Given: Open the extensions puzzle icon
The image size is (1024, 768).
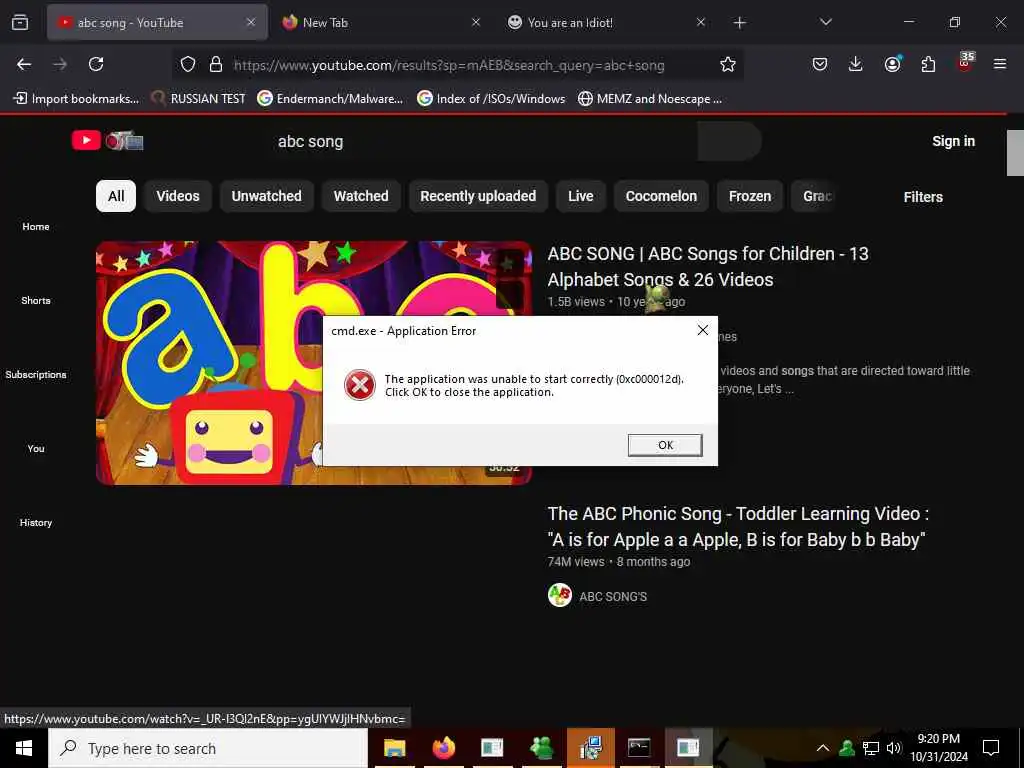Looking at the screenshot, I should pyautogui.click(x=928, y=64).
